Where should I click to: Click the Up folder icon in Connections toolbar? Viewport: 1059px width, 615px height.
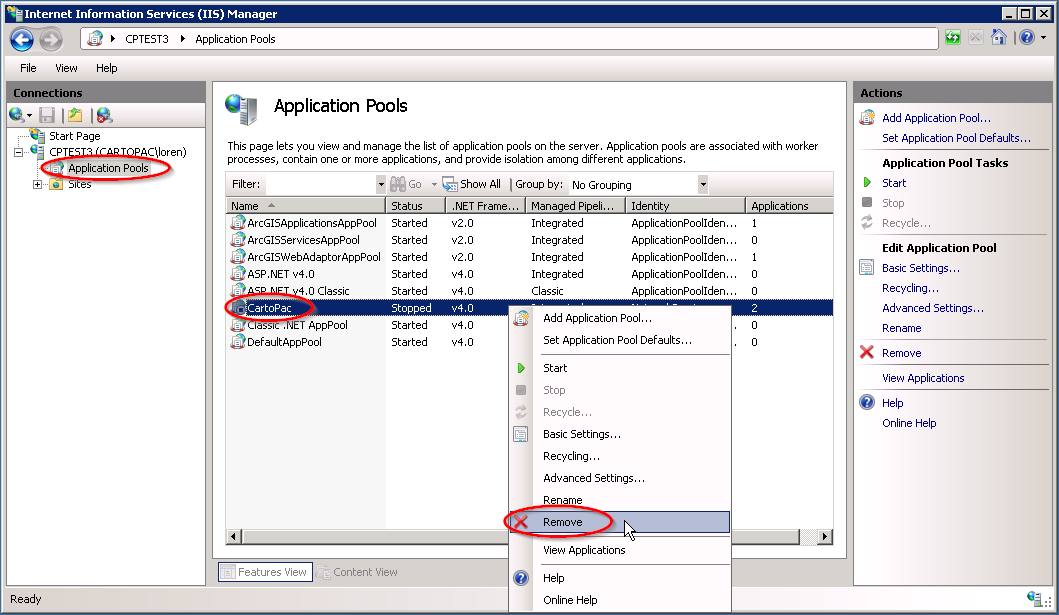(75, 115)
